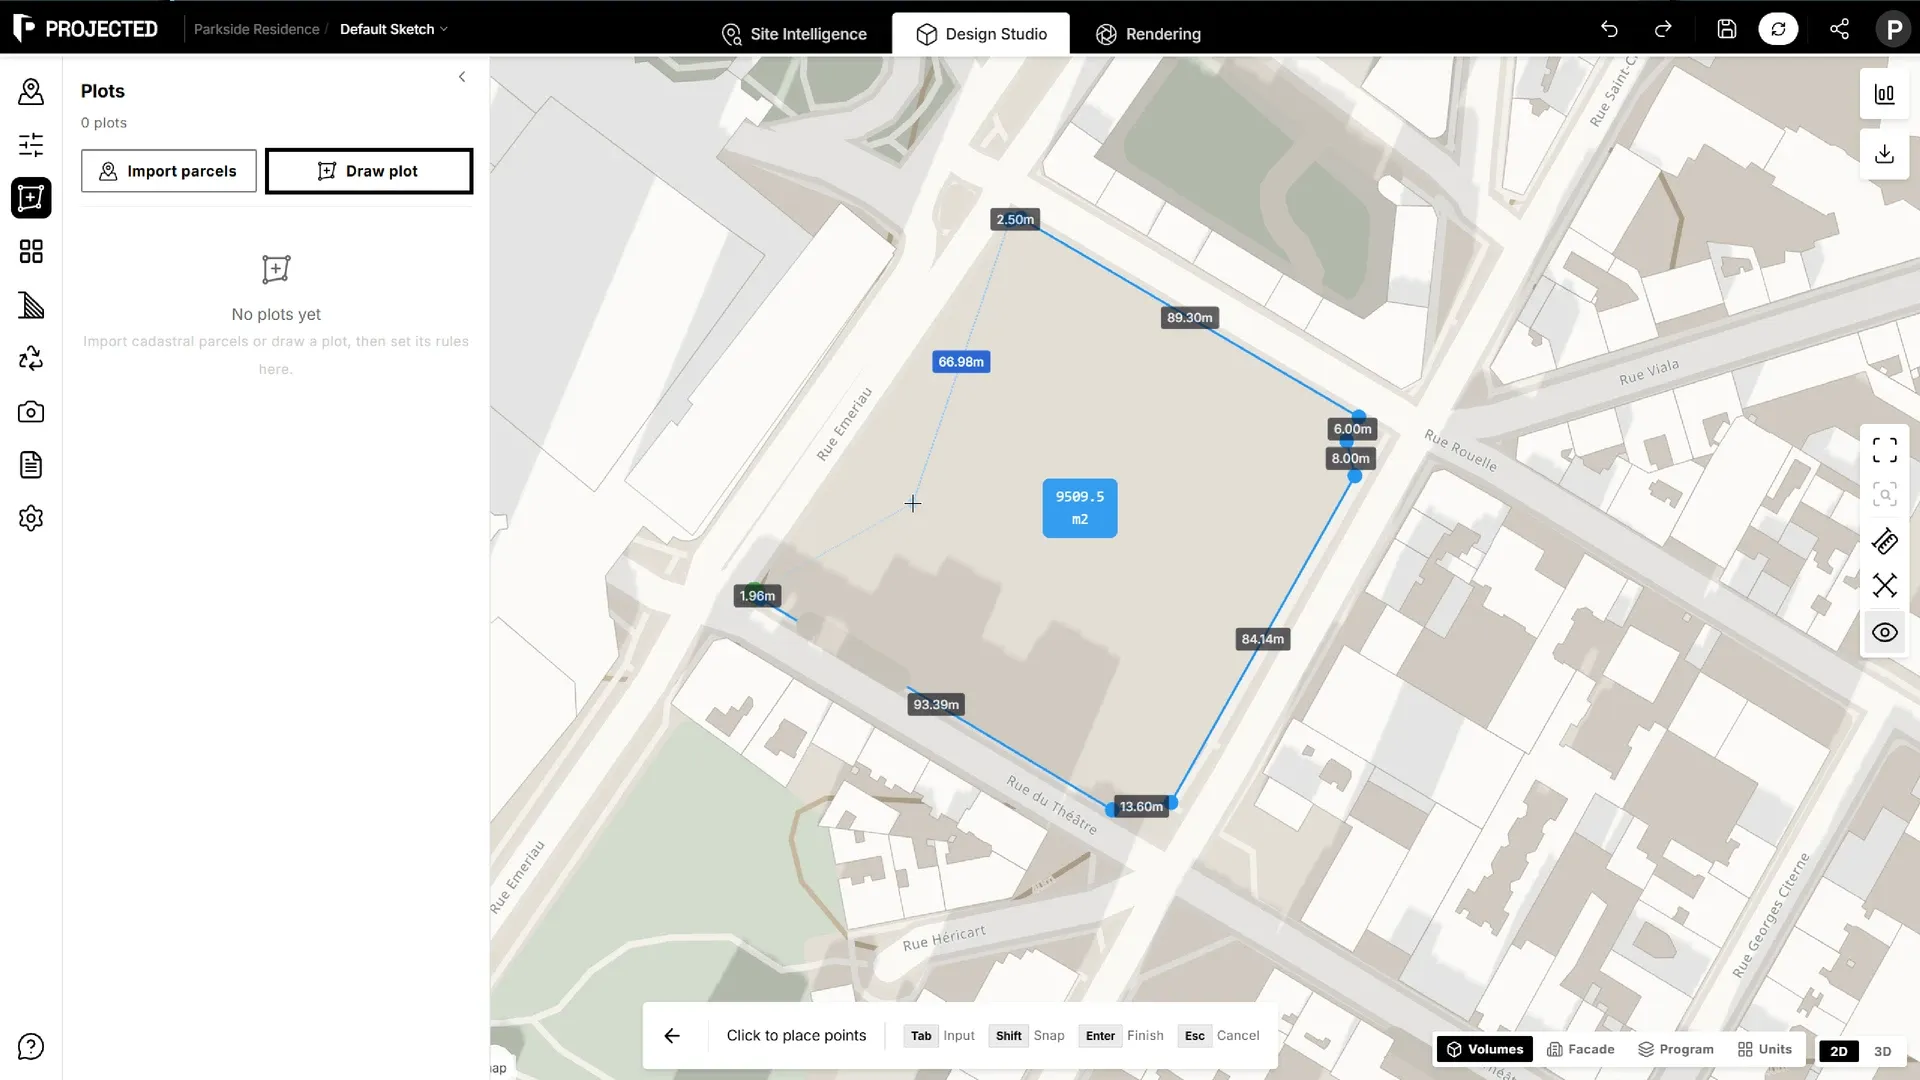Open the user profile P avatar
Viewport: 1920px width, 1080px height.
(x=1893, y=29)
